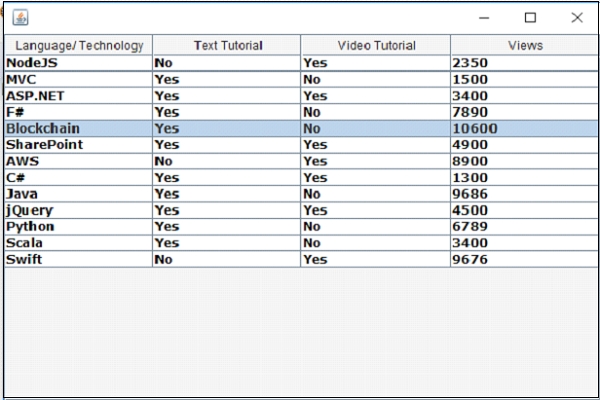Click the Python row name cell

coord(78,226)
